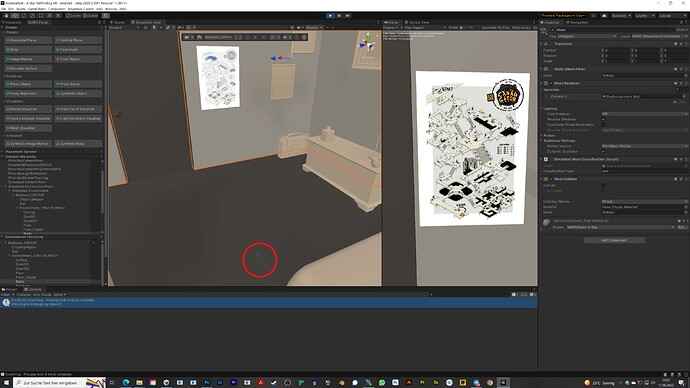
Task: Select the Rotate tool in Unity's toolbar
Action: pos(24,15)
